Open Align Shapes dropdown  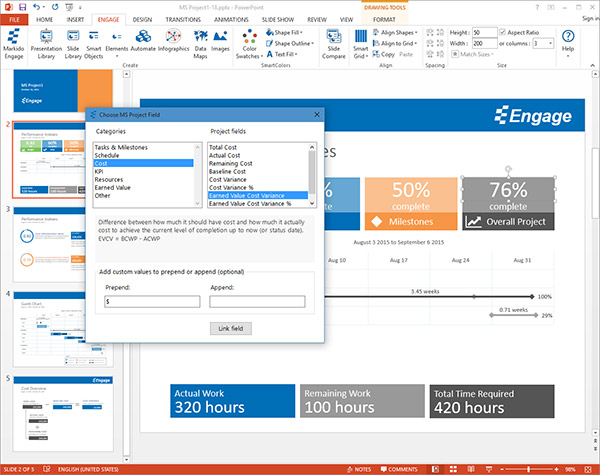(395, 33)
